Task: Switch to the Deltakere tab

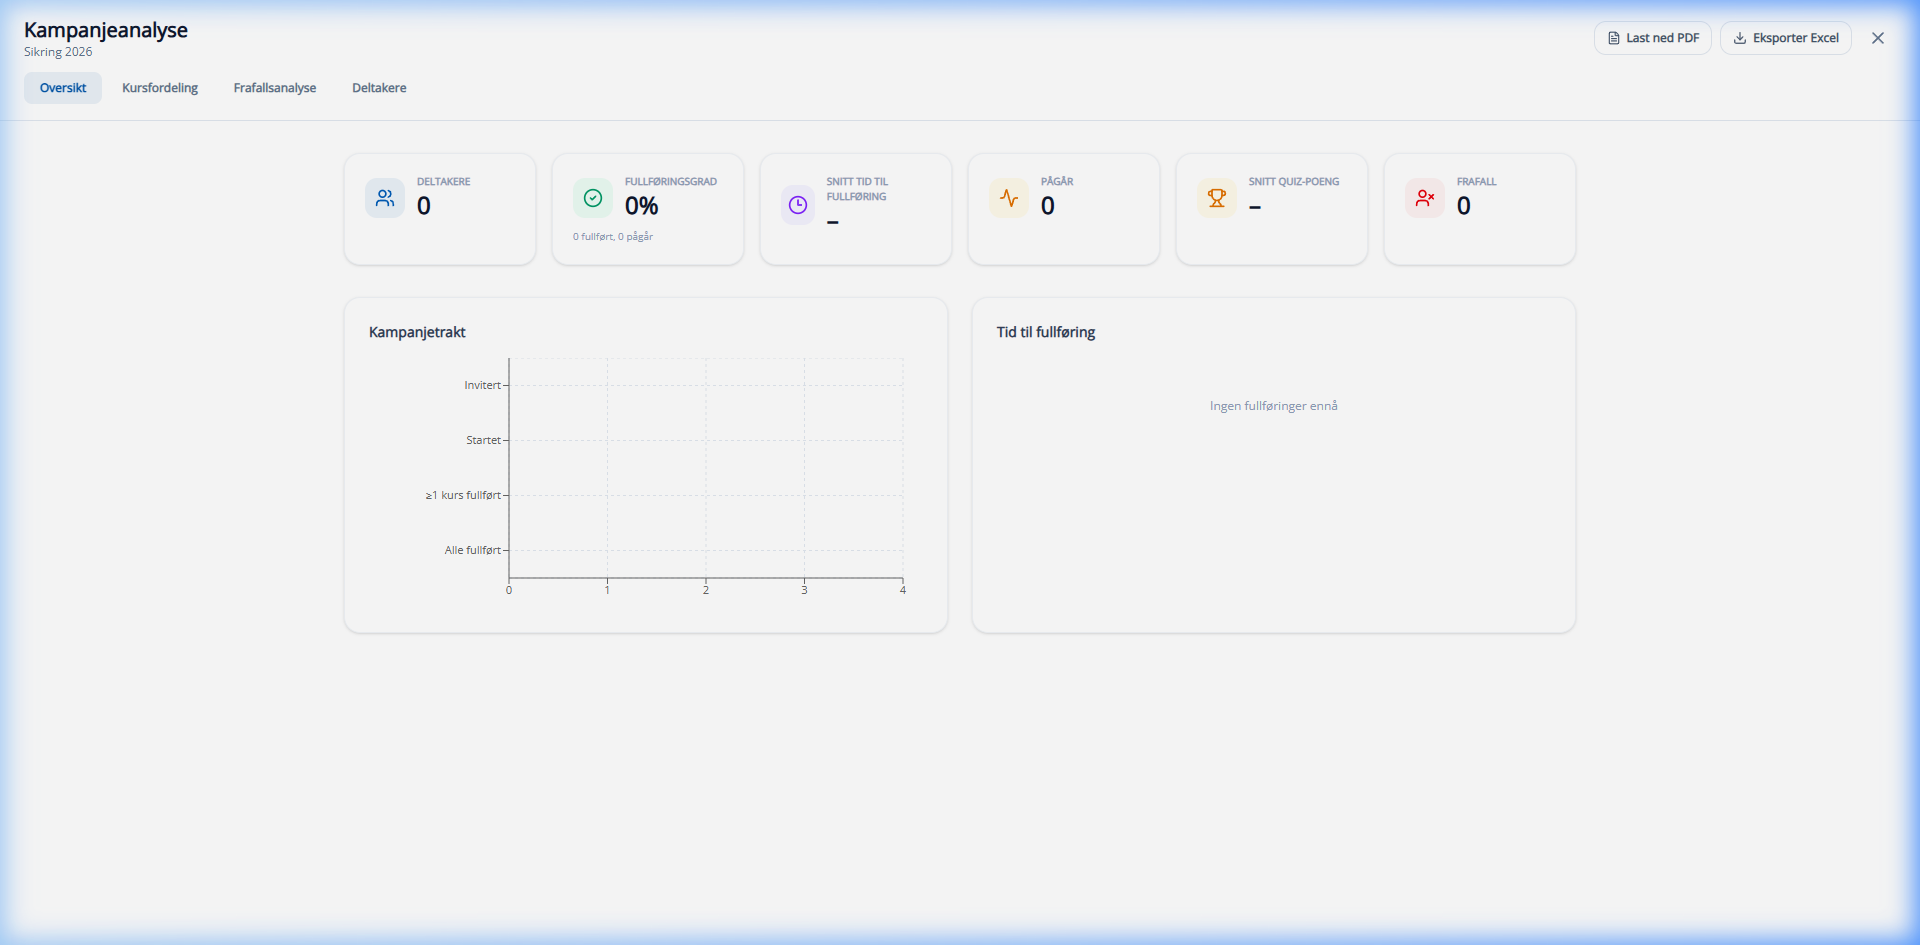Action: coord(378,87)
